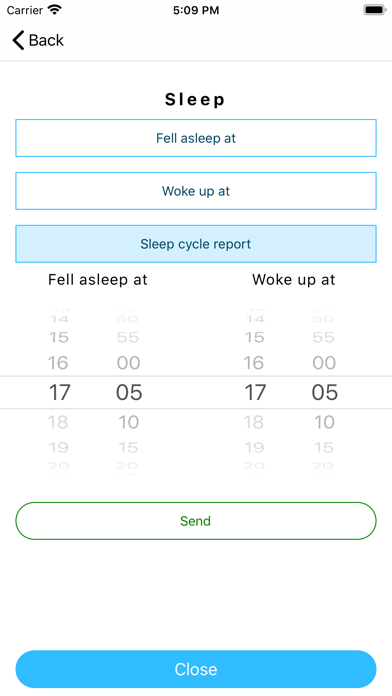Send the sleep report
This screenshot has width=392, height=696.
click(196, 521)
